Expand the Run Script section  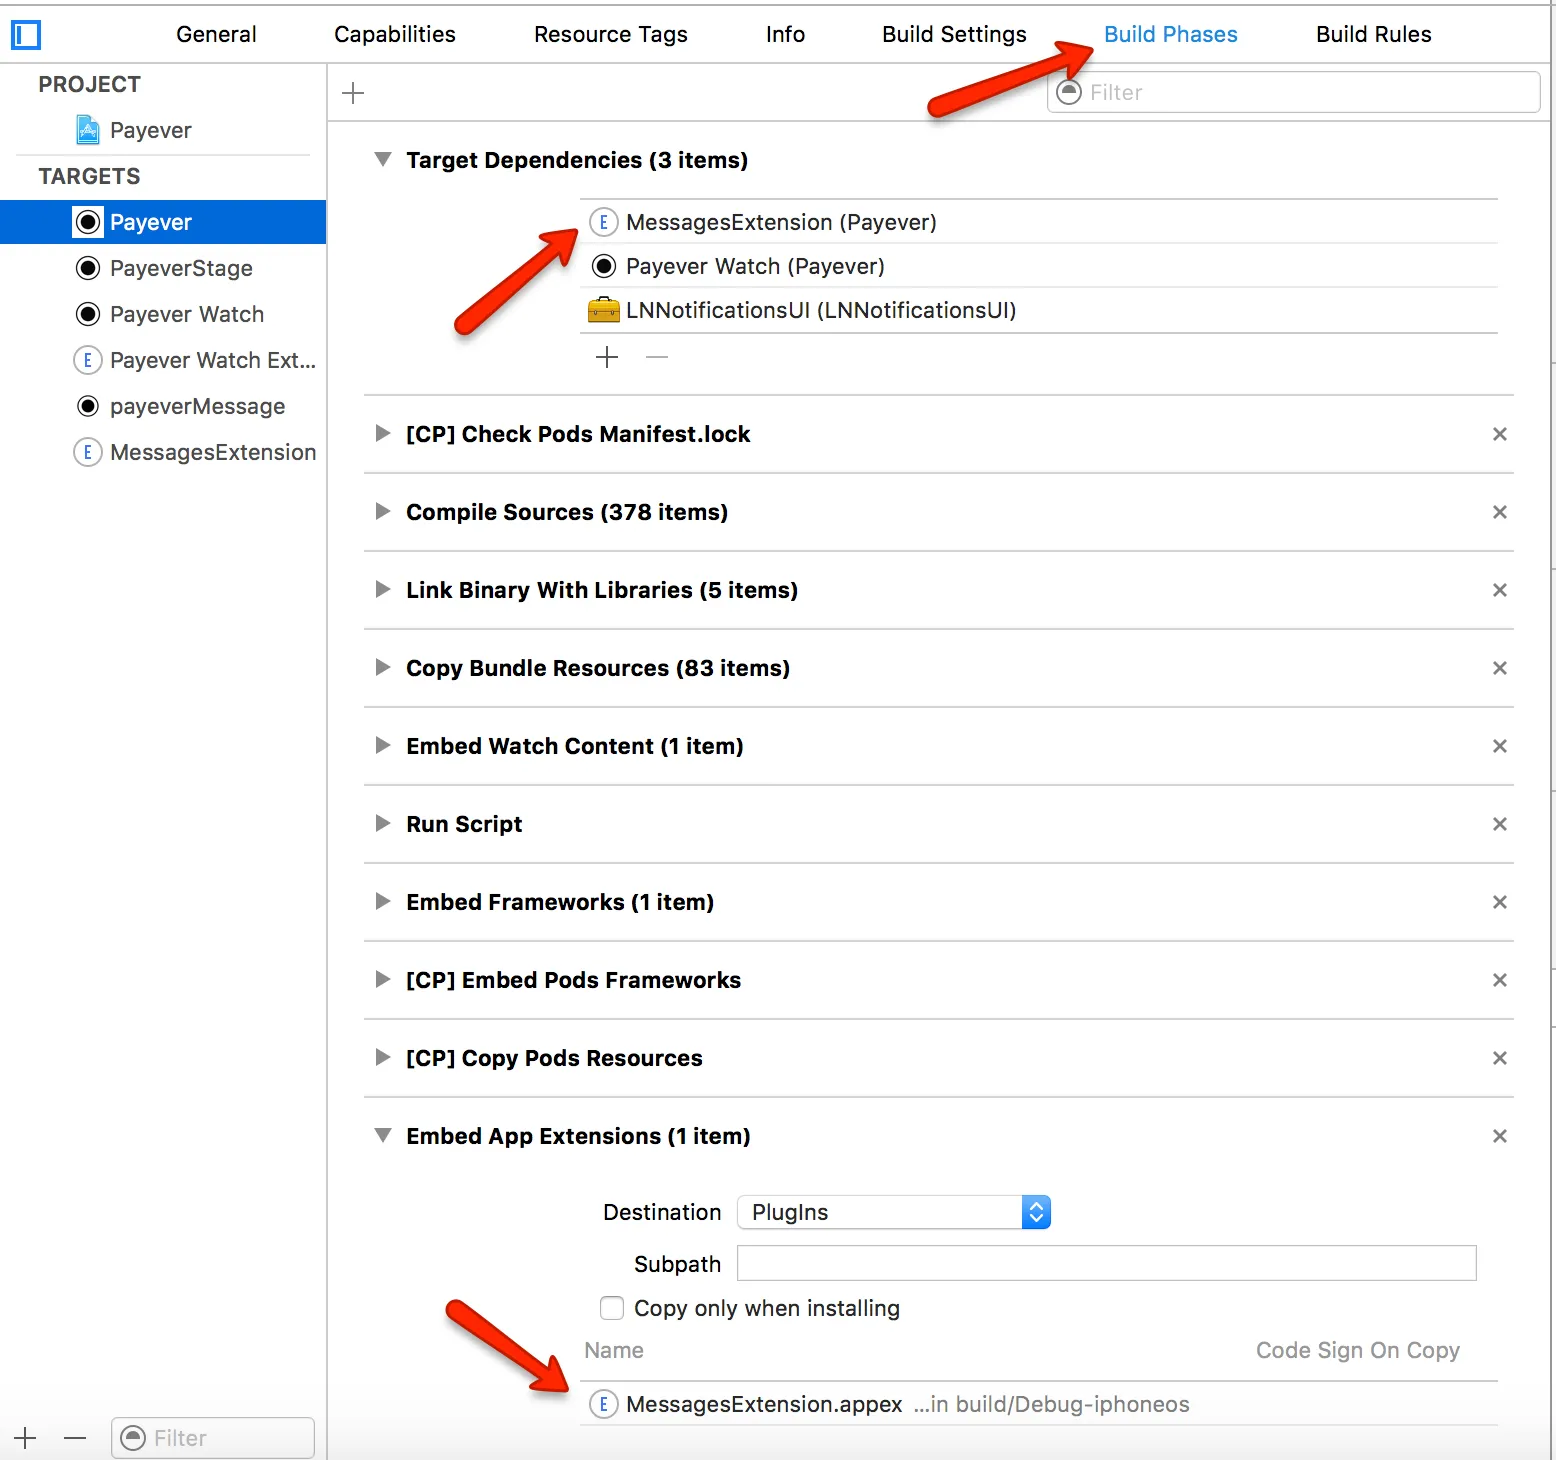click(382, 823)
